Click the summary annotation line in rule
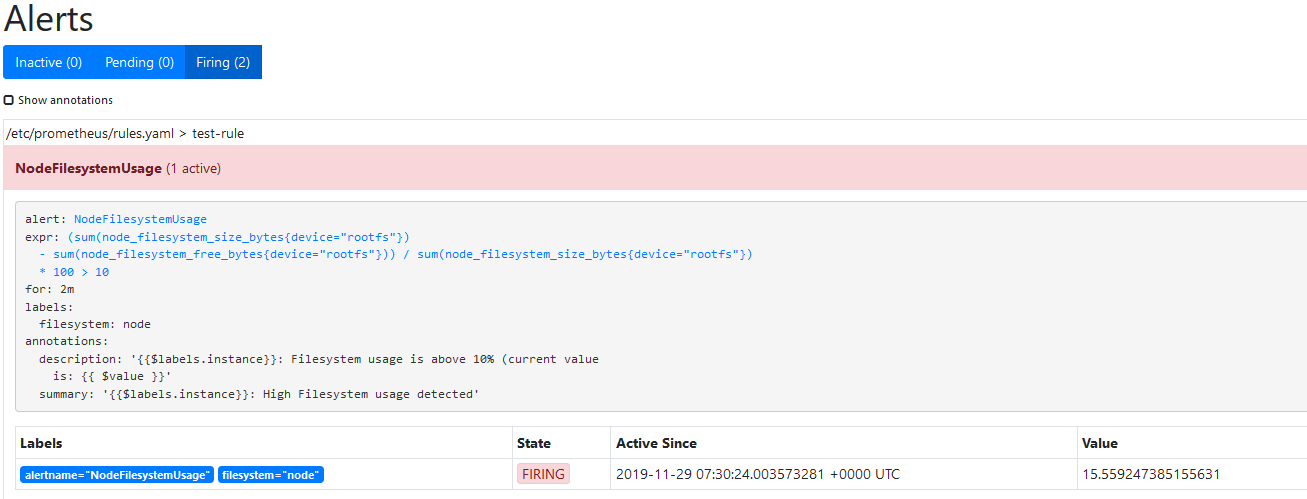The image size is (1307, 499). point(259,394)
